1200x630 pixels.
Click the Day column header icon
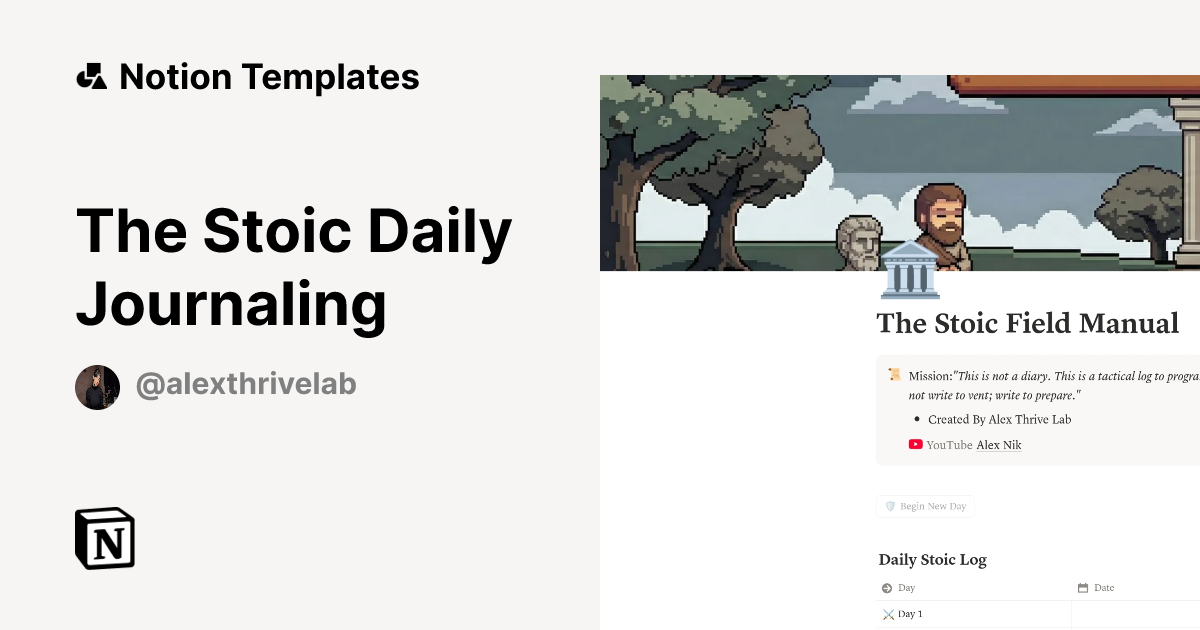click(x=887, y=588)
